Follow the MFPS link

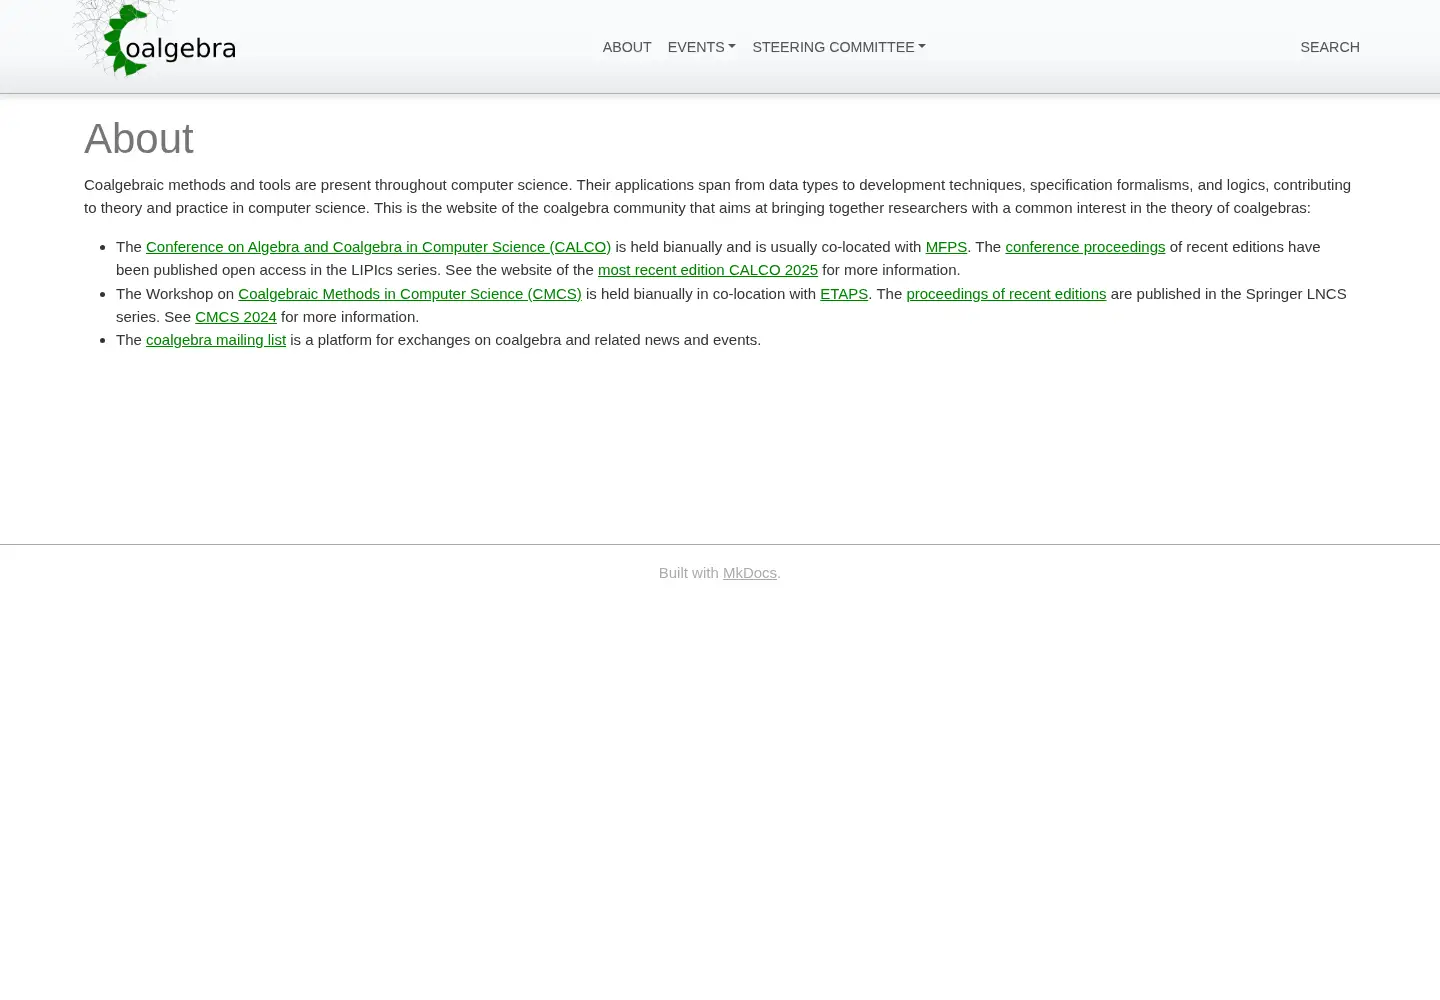[x=946, y=247]
